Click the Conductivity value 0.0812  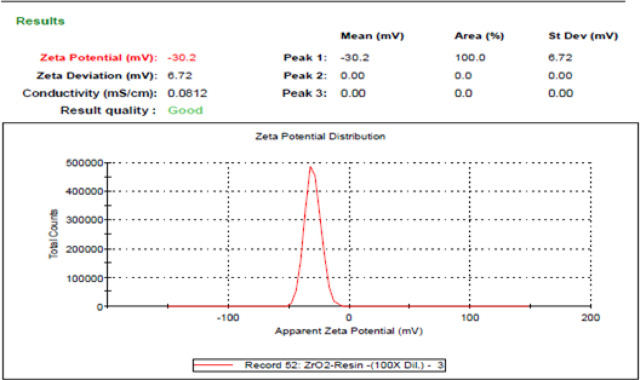click(187, 93)
